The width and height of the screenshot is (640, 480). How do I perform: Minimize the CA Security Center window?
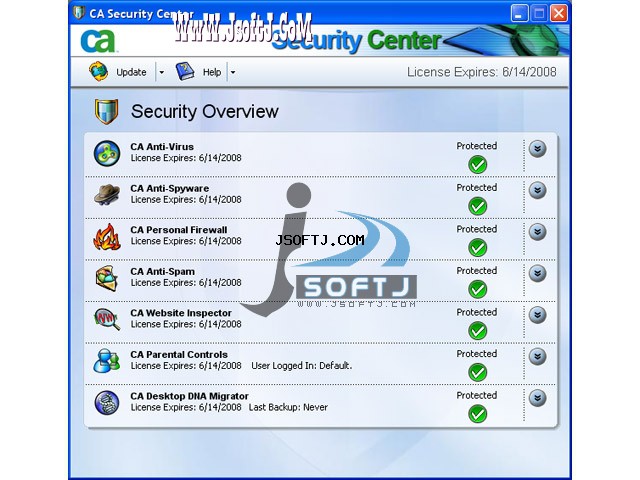(x=519, y=13)
